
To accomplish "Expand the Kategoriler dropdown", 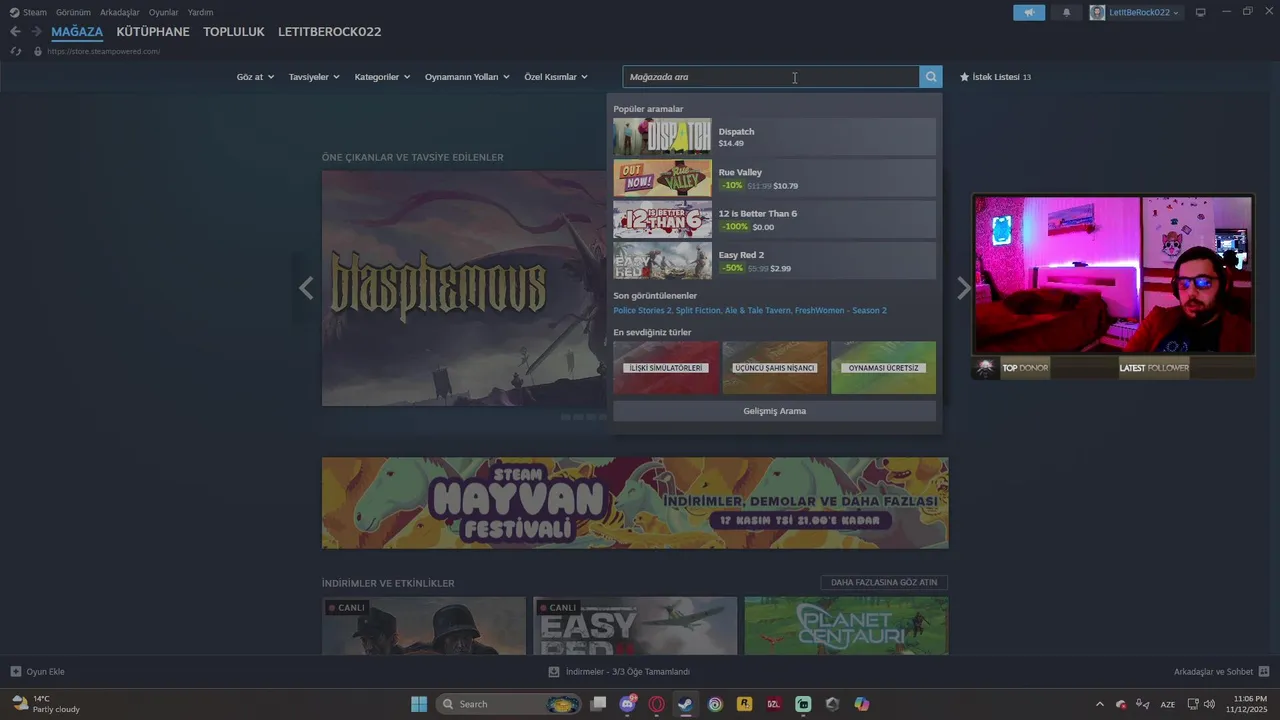I will point(382,77).
